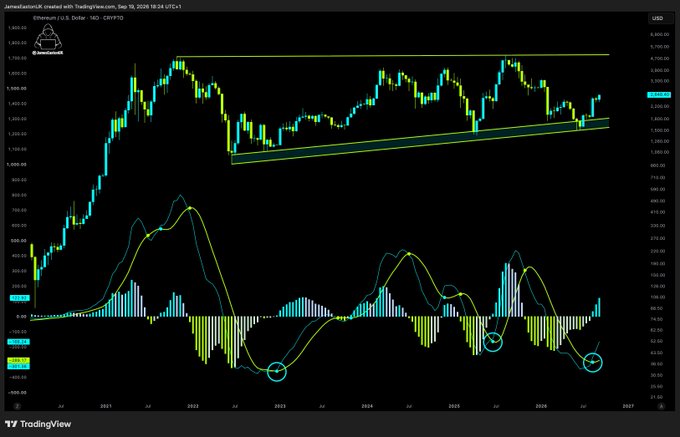
Task: Click the header text created with TradingView.com
Action: [x=95, y=7]
